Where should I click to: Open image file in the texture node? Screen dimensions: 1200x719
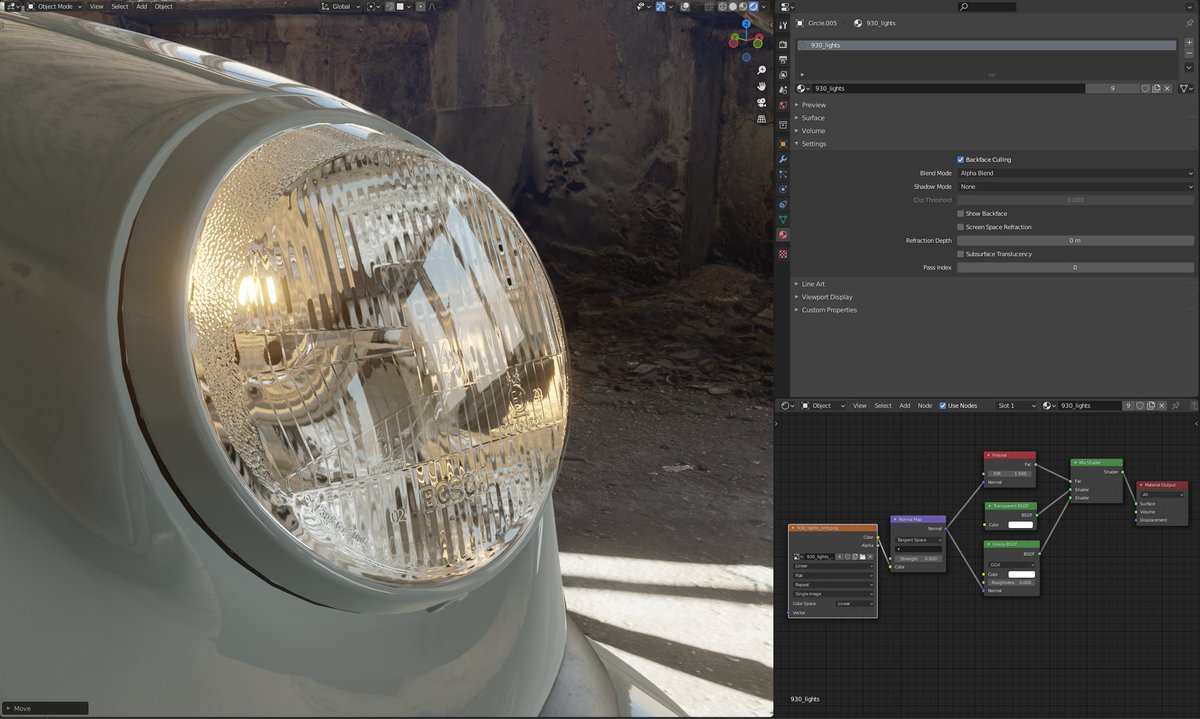pos(862,557)
